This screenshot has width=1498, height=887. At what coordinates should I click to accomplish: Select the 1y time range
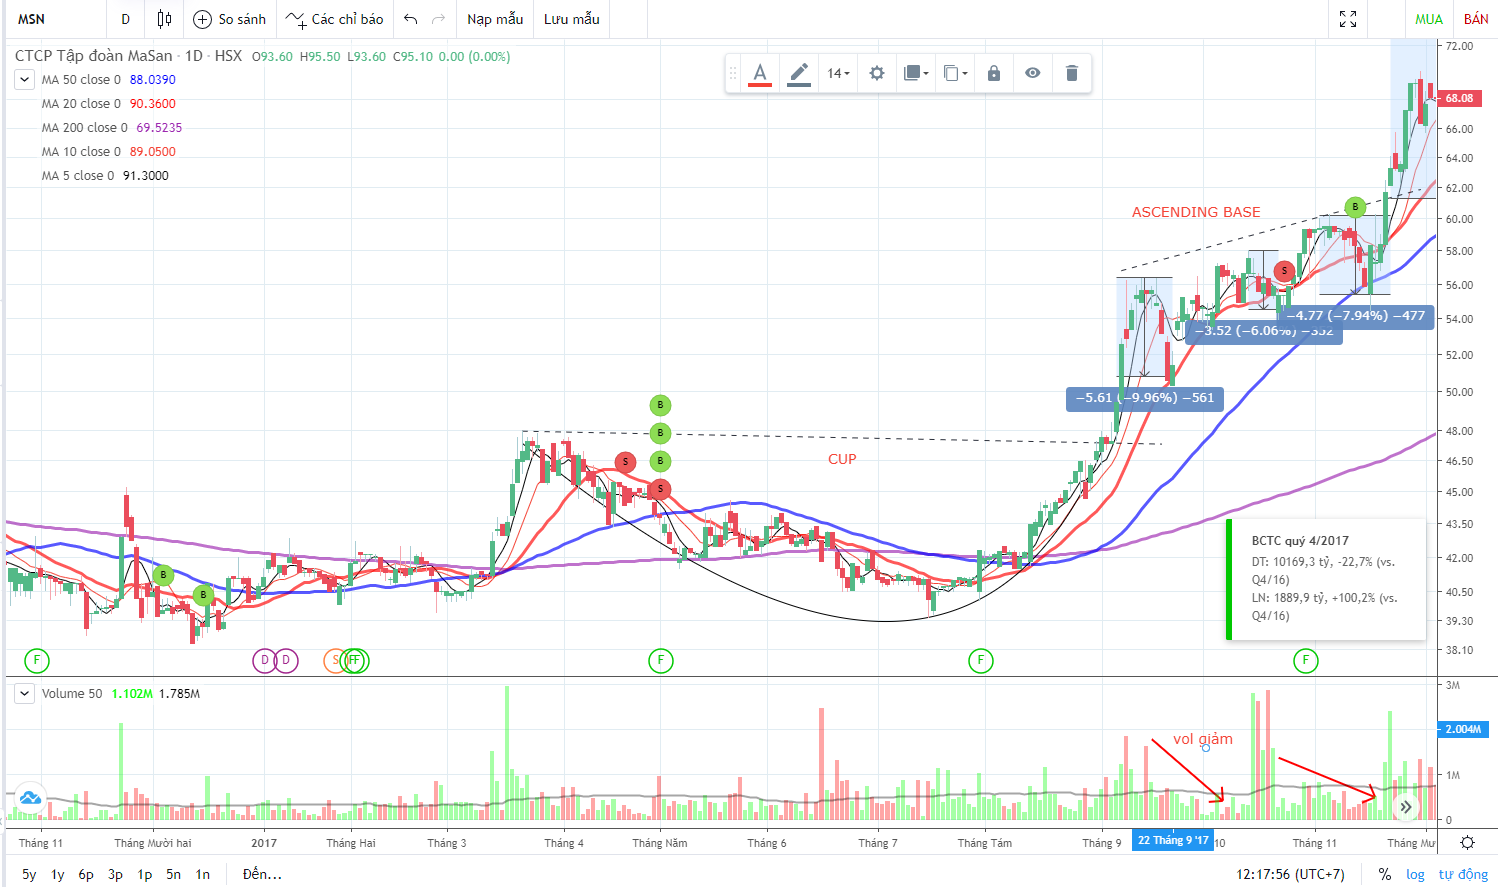pos(58,874)
